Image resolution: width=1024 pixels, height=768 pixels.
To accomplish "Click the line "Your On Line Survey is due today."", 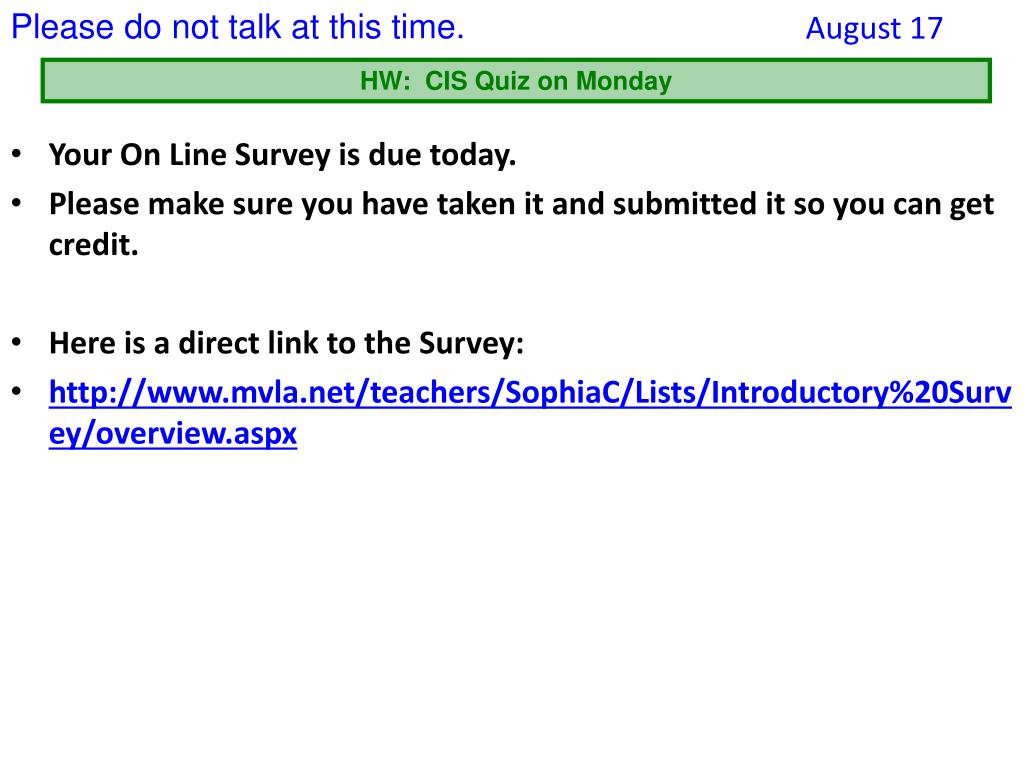I will pos(282,155).
